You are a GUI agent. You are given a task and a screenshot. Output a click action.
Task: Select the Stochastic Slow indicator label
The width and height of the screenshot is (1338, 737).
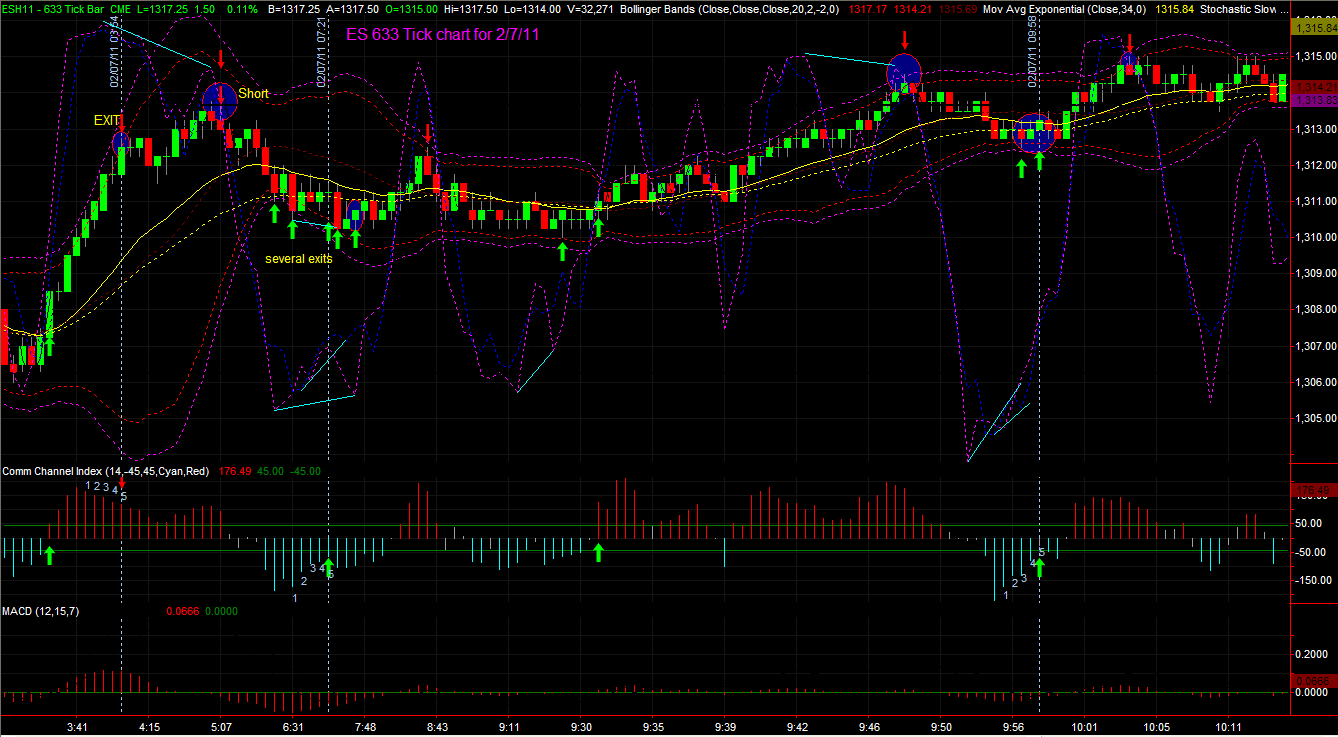click(1244, 8)
